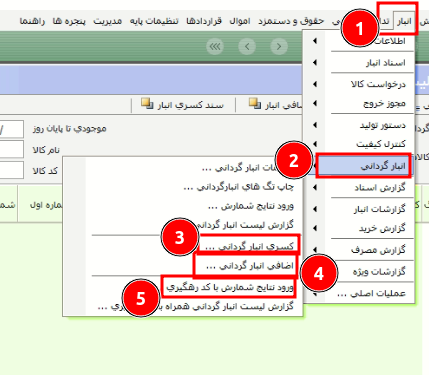Expand the گزارش اسناد submenu
Viewport: 429px width, 375px height.
coord(359,188)
